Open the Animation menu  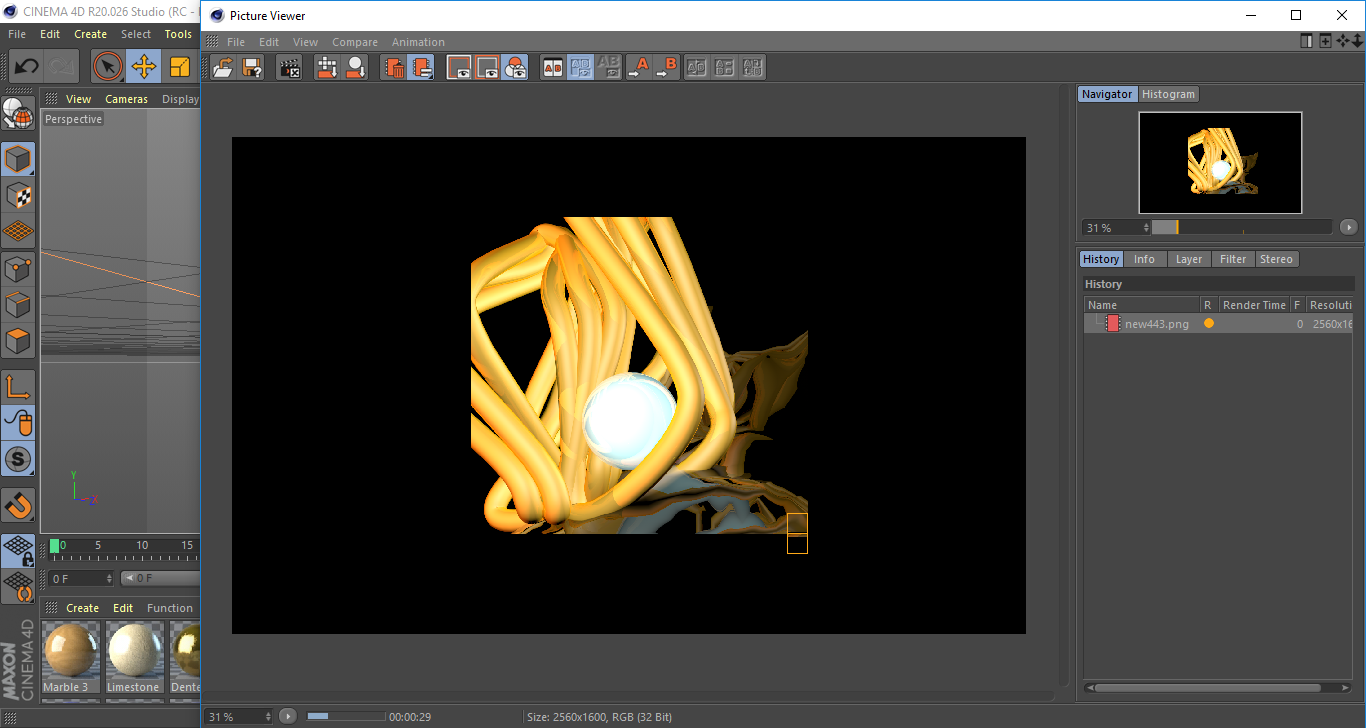pos(418,42)
